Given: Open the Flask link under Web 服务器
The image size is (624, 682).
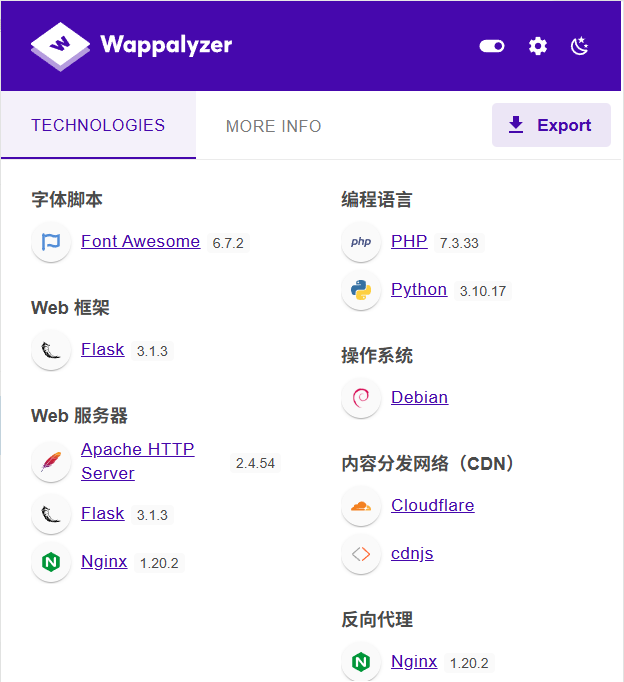Looking at the screenshot, I should pyautogui.click(x=103, y=513).
